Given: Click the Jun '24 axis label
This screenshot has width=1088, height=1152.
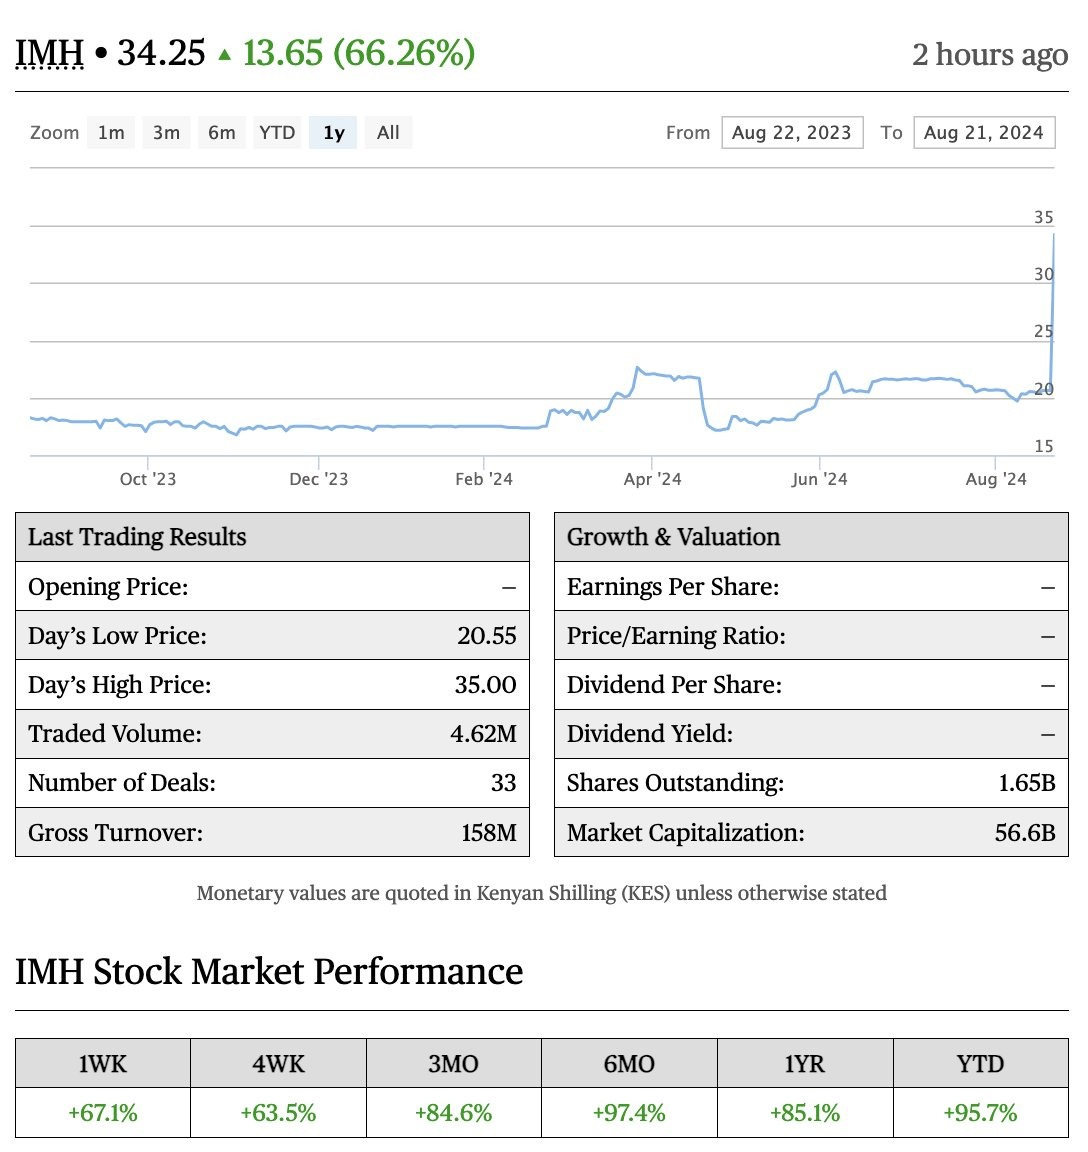Looking at the screenshot, I should pyautogui.click(x=819, y=479).
